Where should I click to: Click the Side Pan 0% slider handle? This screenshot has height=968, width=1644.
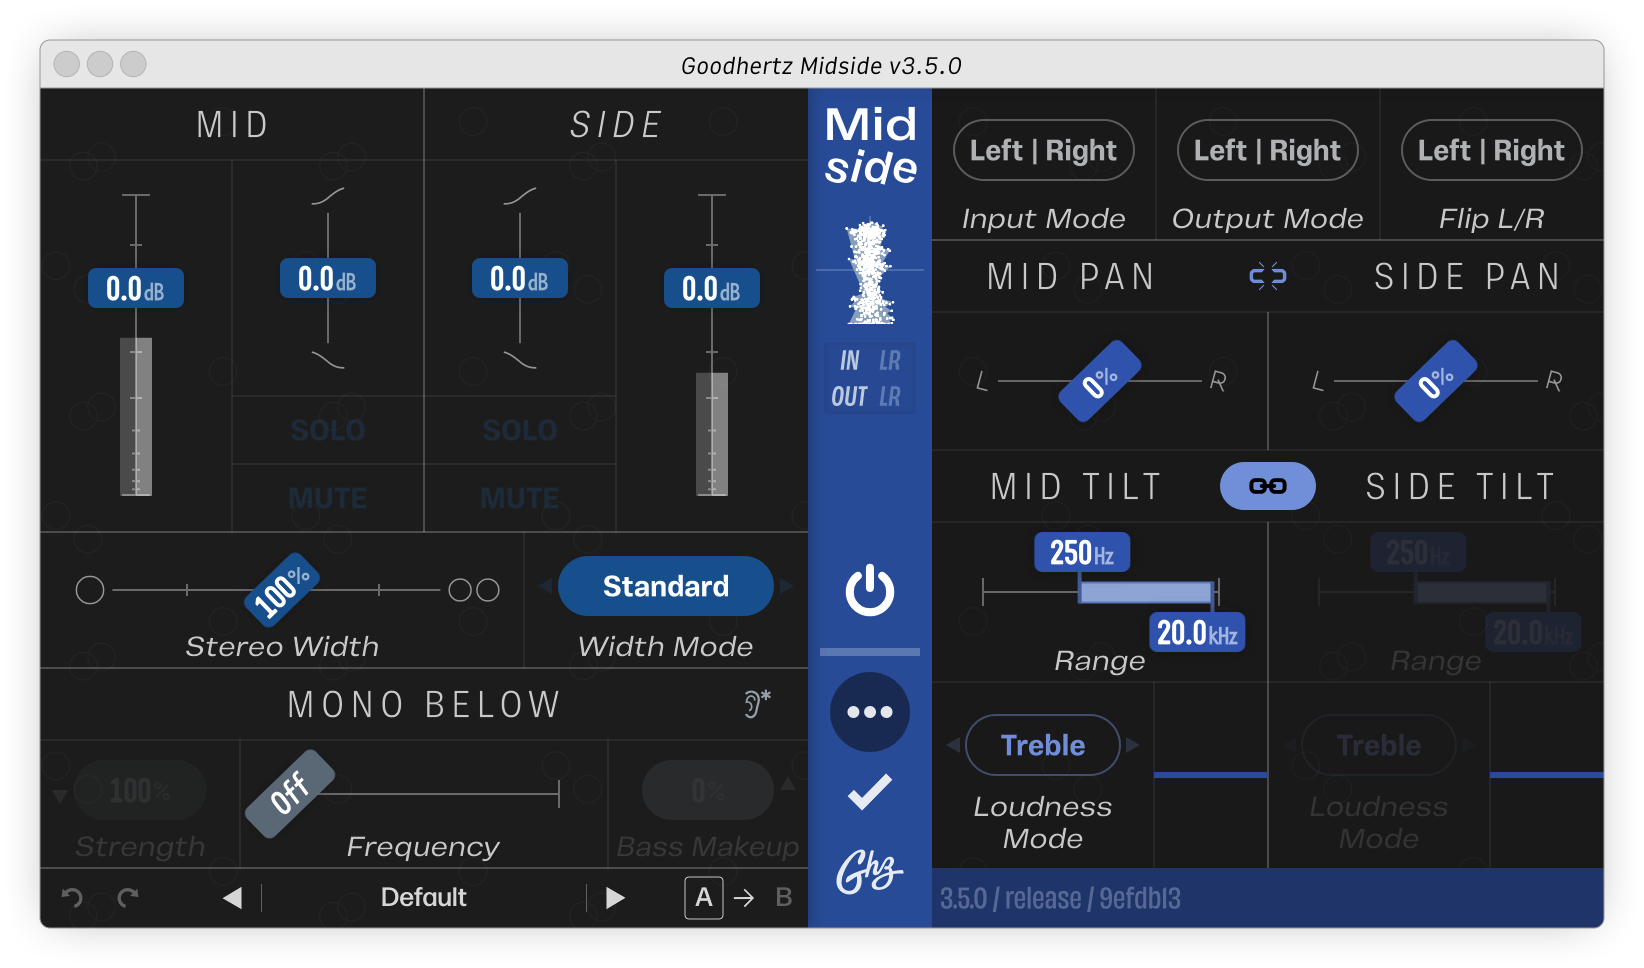point(1436,381)
